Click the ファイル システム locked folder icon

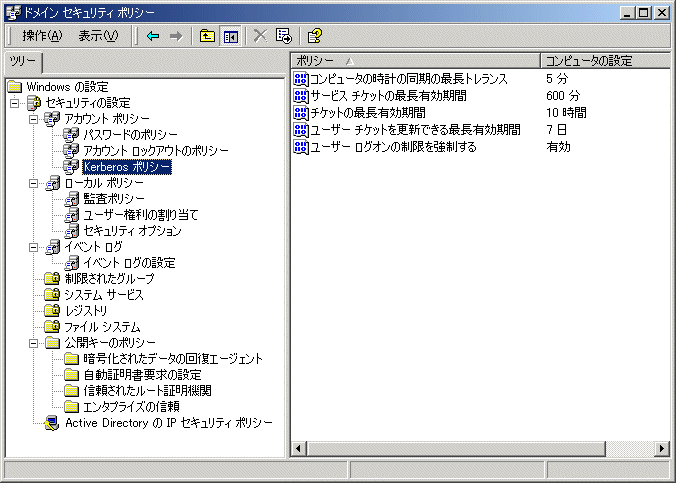pos(52,326)
